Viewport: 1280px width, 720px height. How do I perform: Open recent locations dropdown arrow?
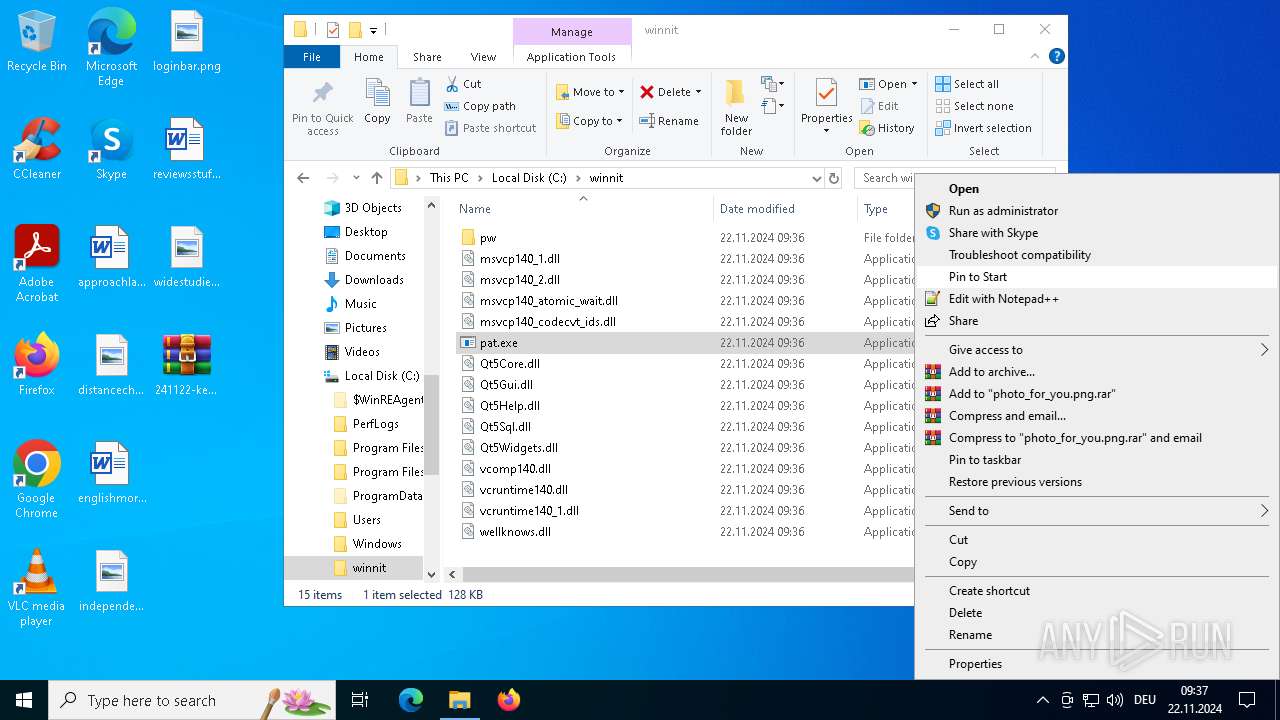point(356,178)
